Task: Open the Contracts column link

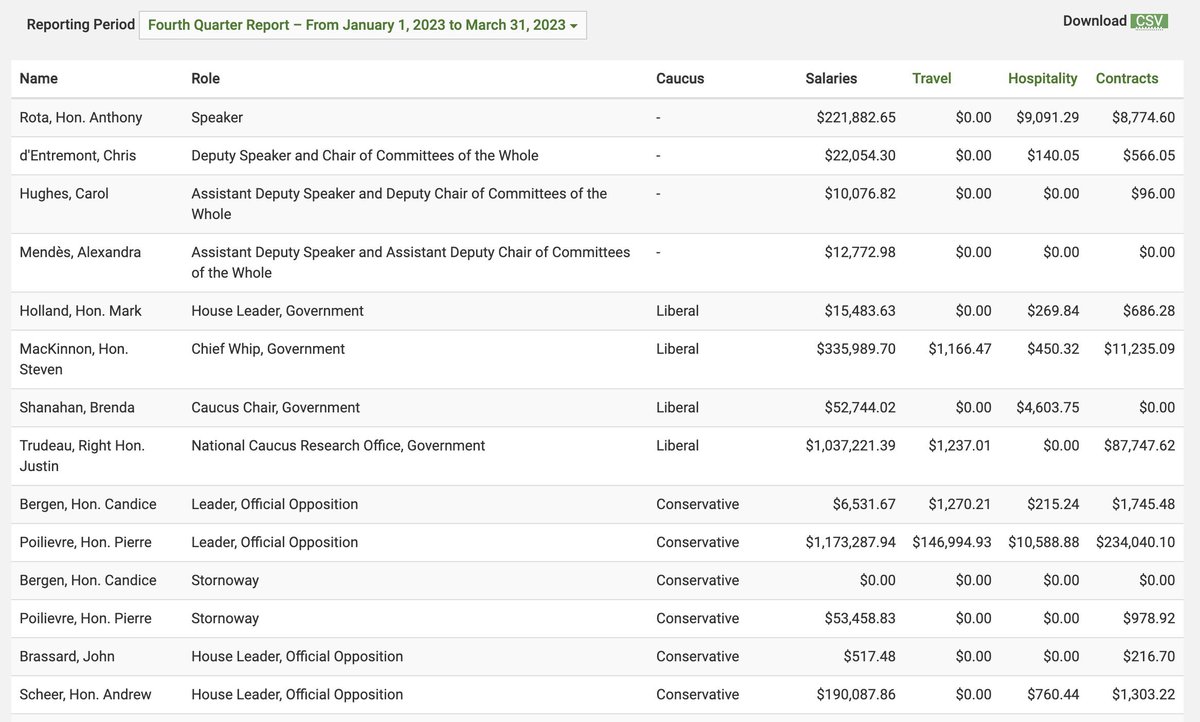Action: [1127, 78]
